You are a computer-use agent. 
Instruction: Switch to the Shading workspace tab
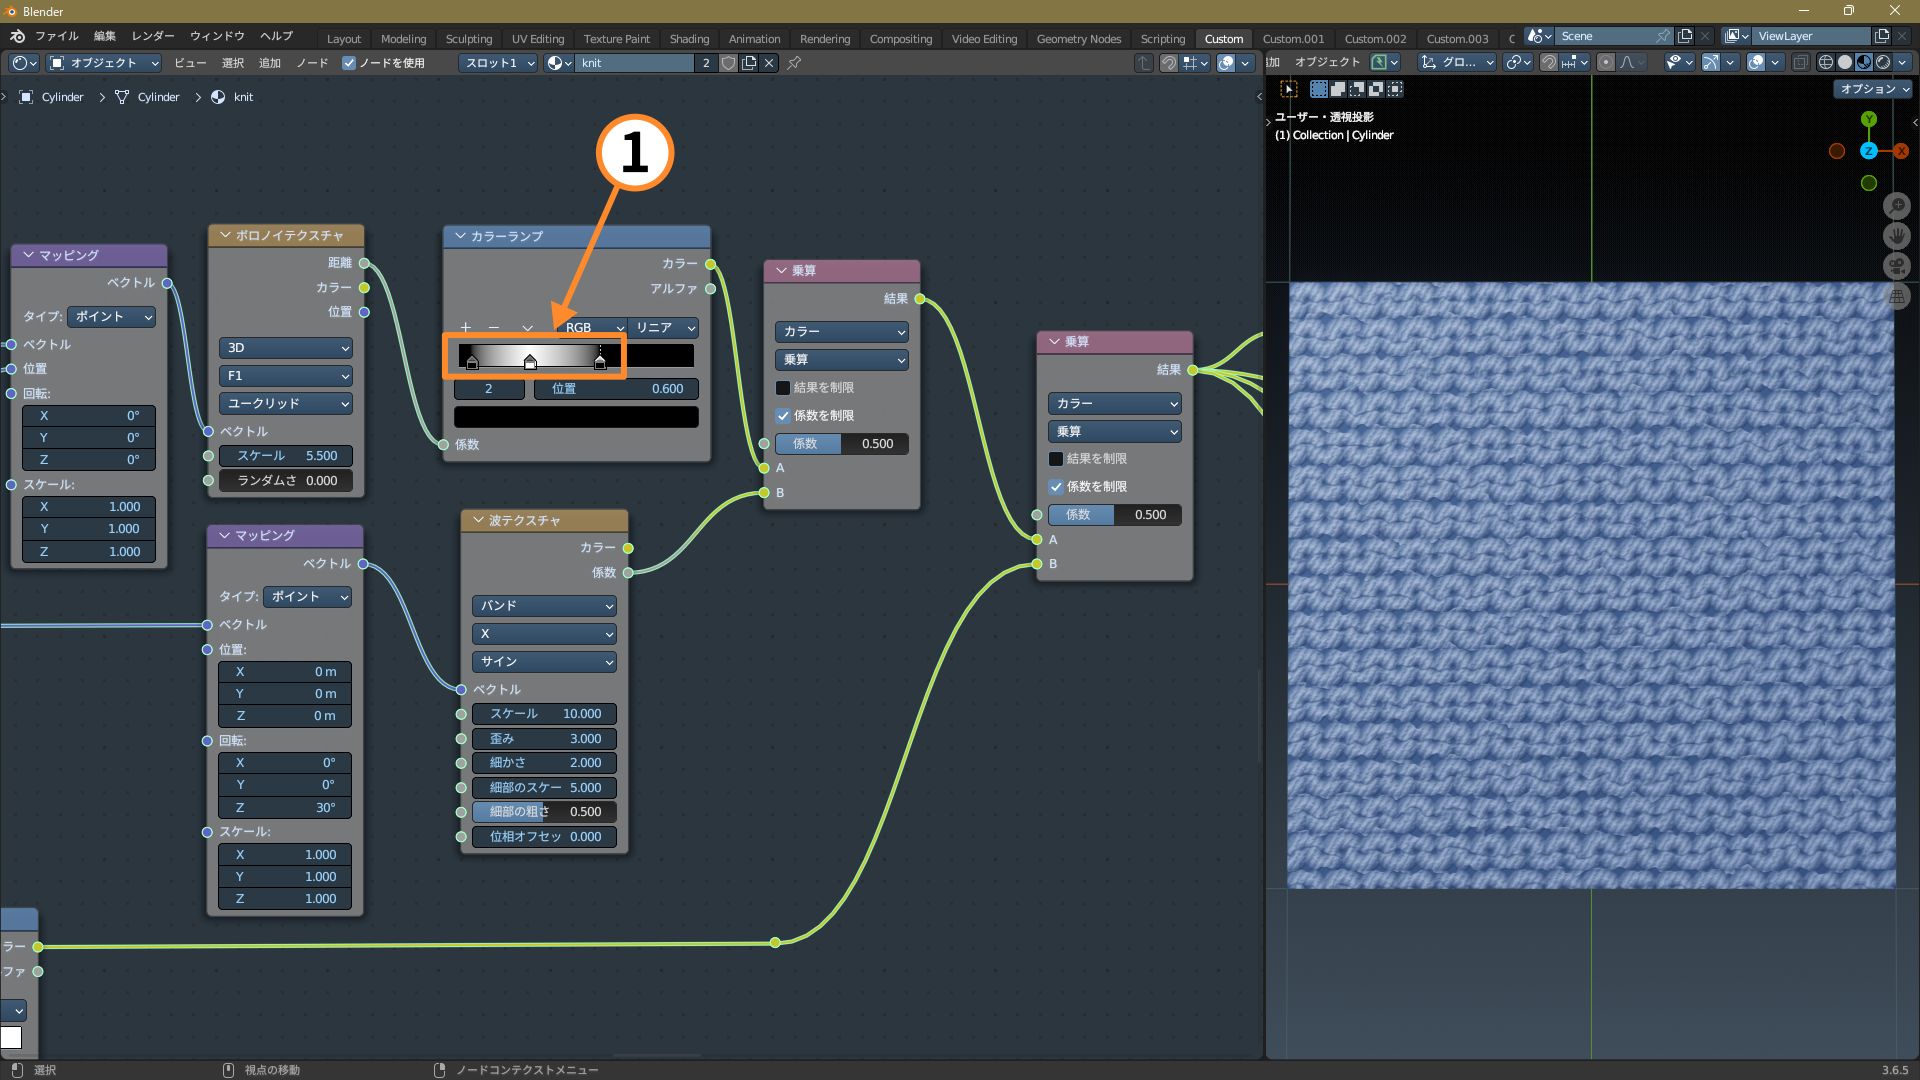[x=689, y=39]
